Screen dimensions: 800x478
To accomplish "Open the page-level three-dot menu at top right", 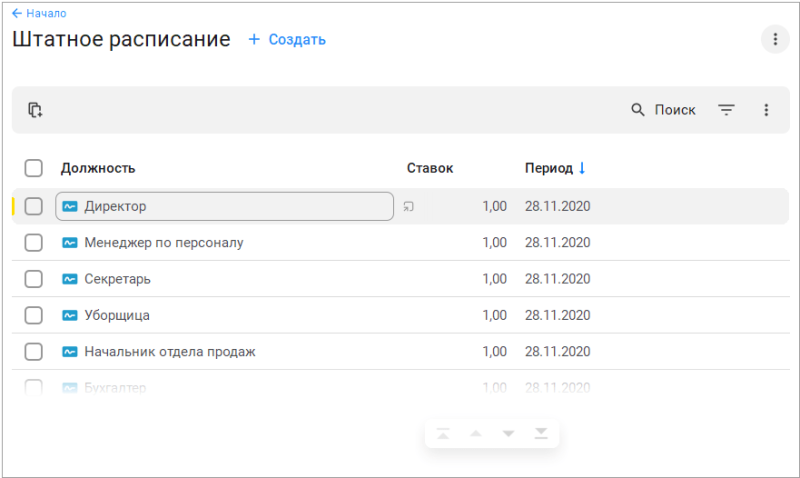I will 774,40.
